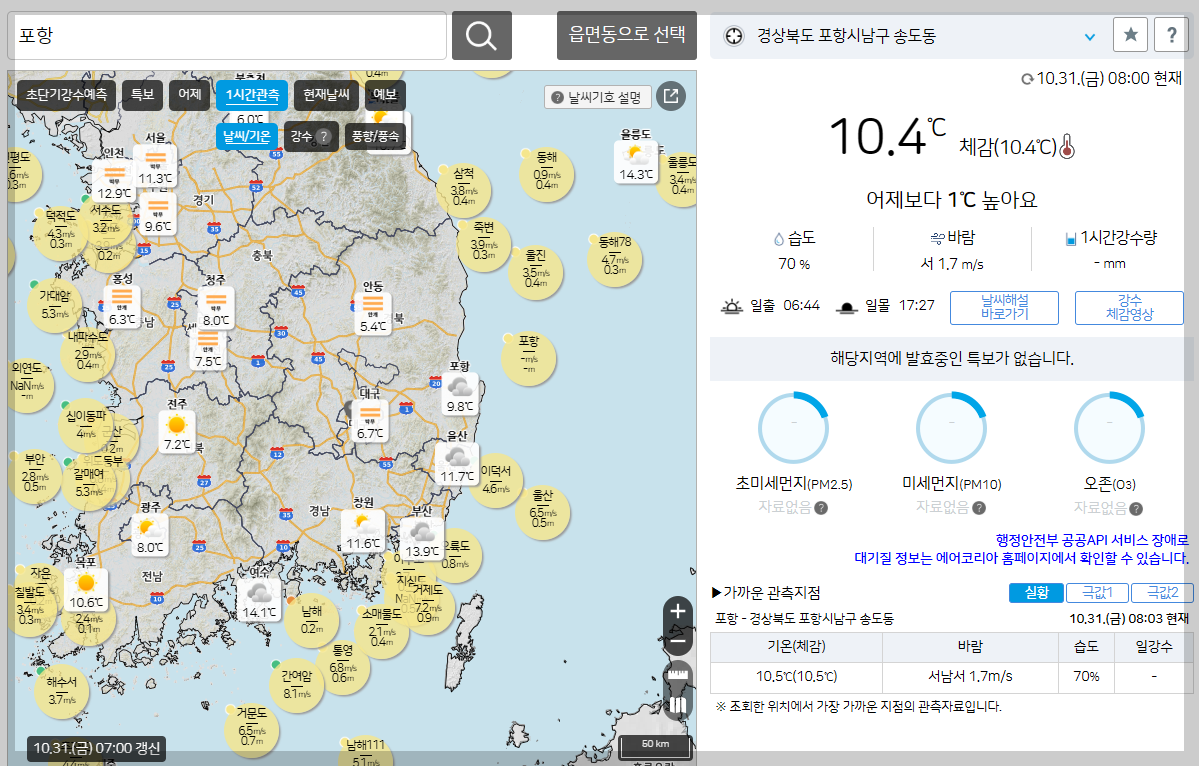Zoom in the map with plus button
Image resolution: width=1199 pixels, height=766 pixels.
click(x=677, y=611)
